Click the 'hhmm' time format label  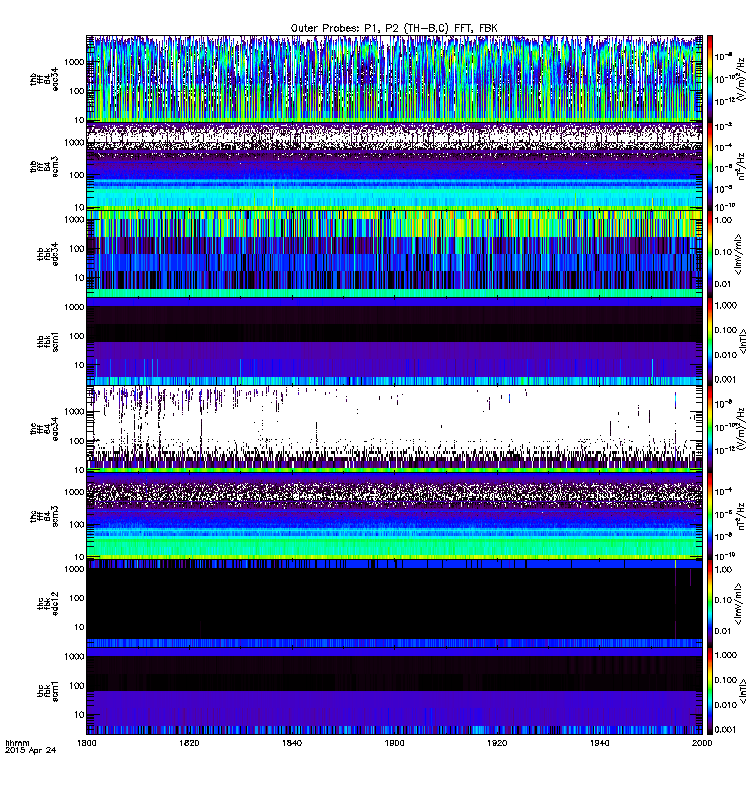17,743
